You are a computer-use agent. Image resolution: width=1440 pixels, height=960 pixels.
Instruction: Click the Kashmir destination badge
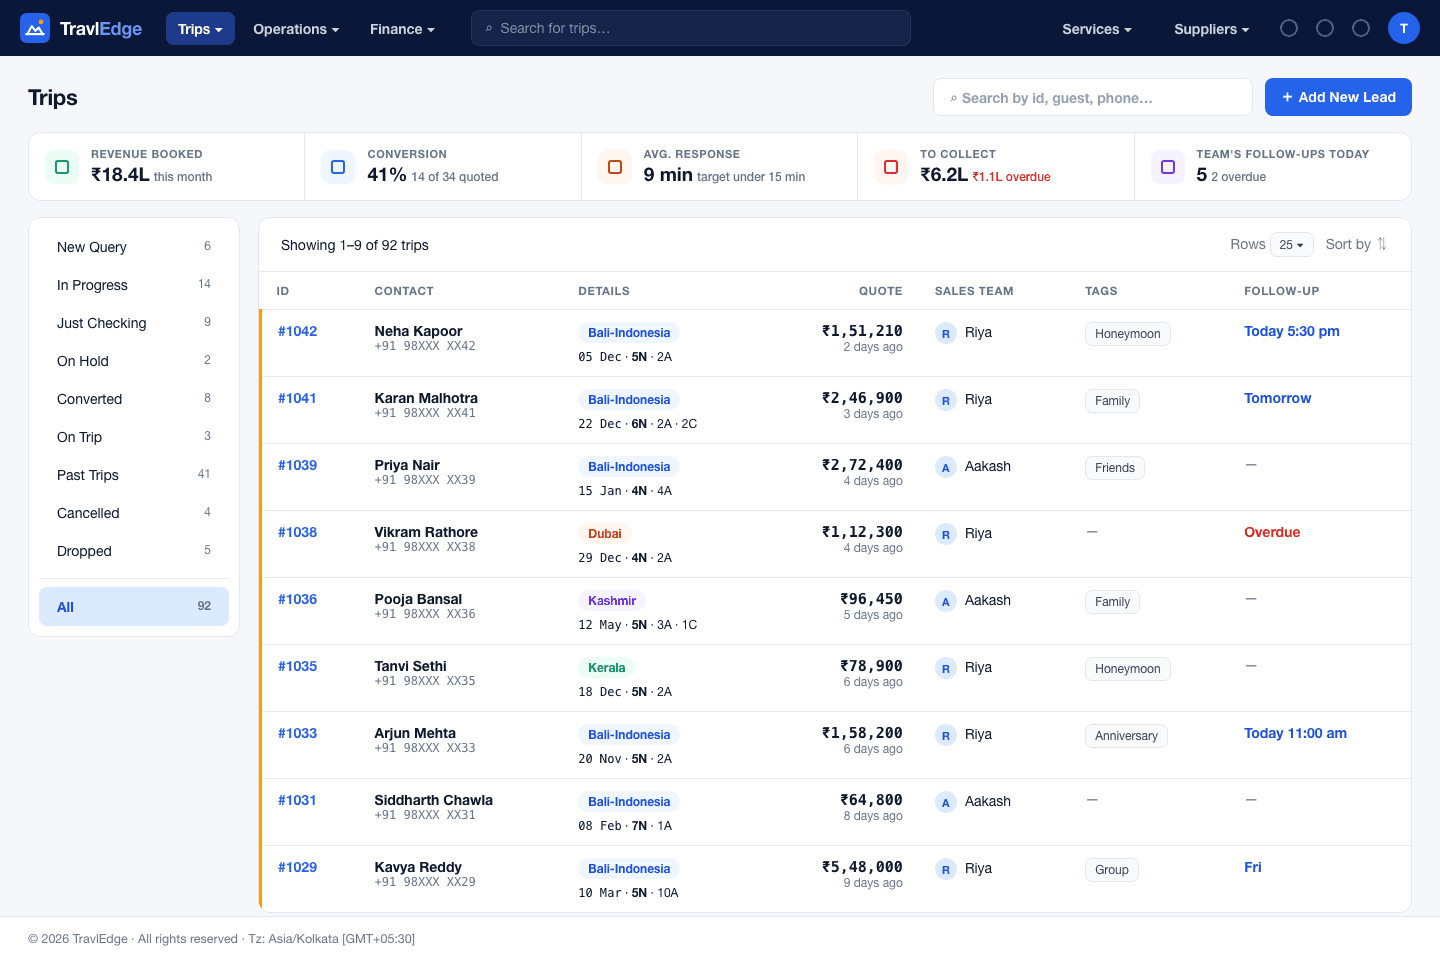pyautogui.click(x=612, y=601)
